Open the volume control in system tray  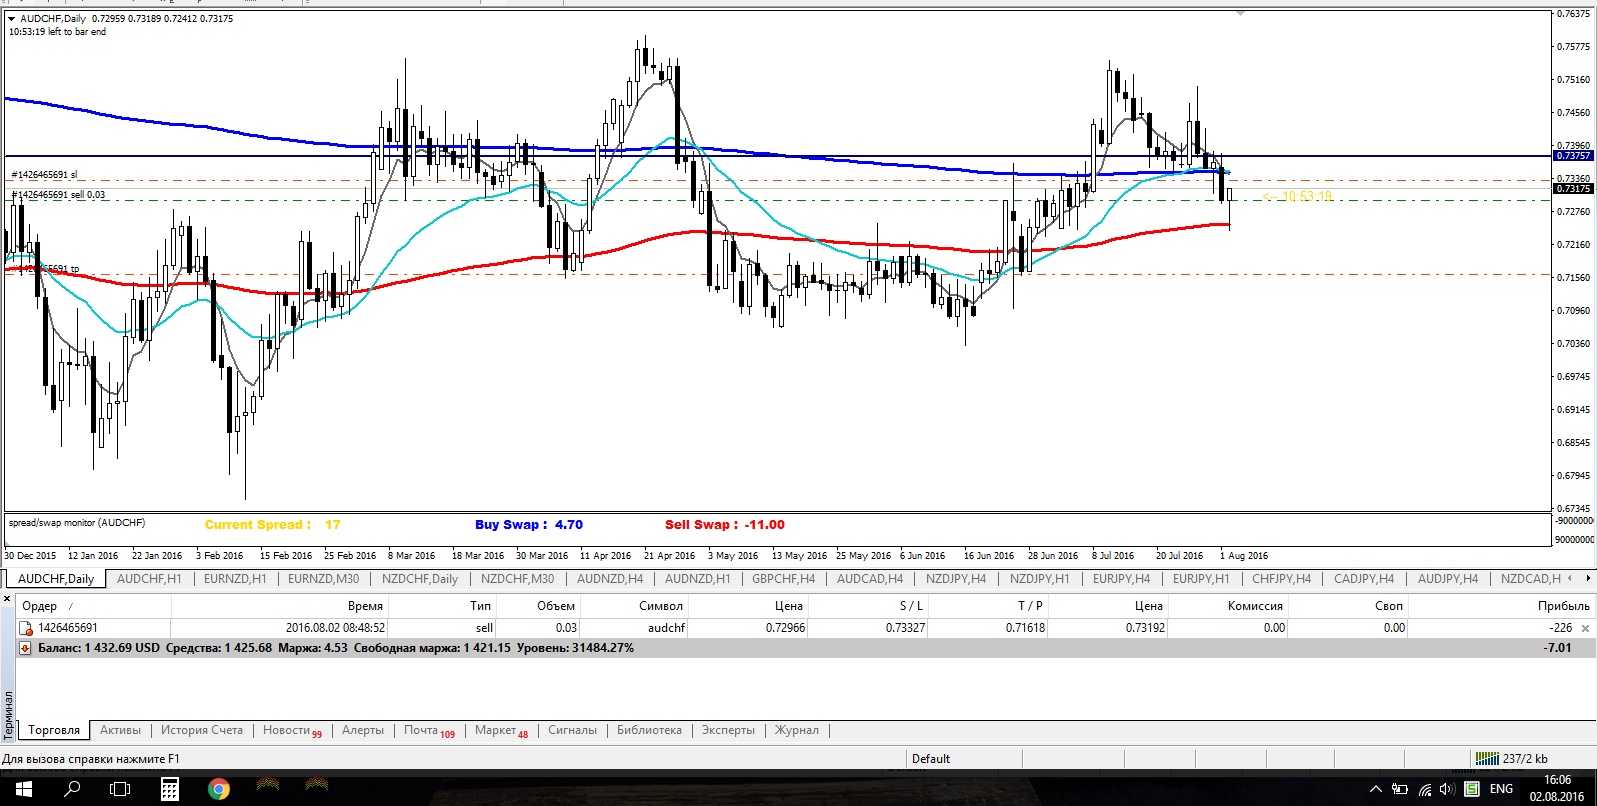[1446, 789]
